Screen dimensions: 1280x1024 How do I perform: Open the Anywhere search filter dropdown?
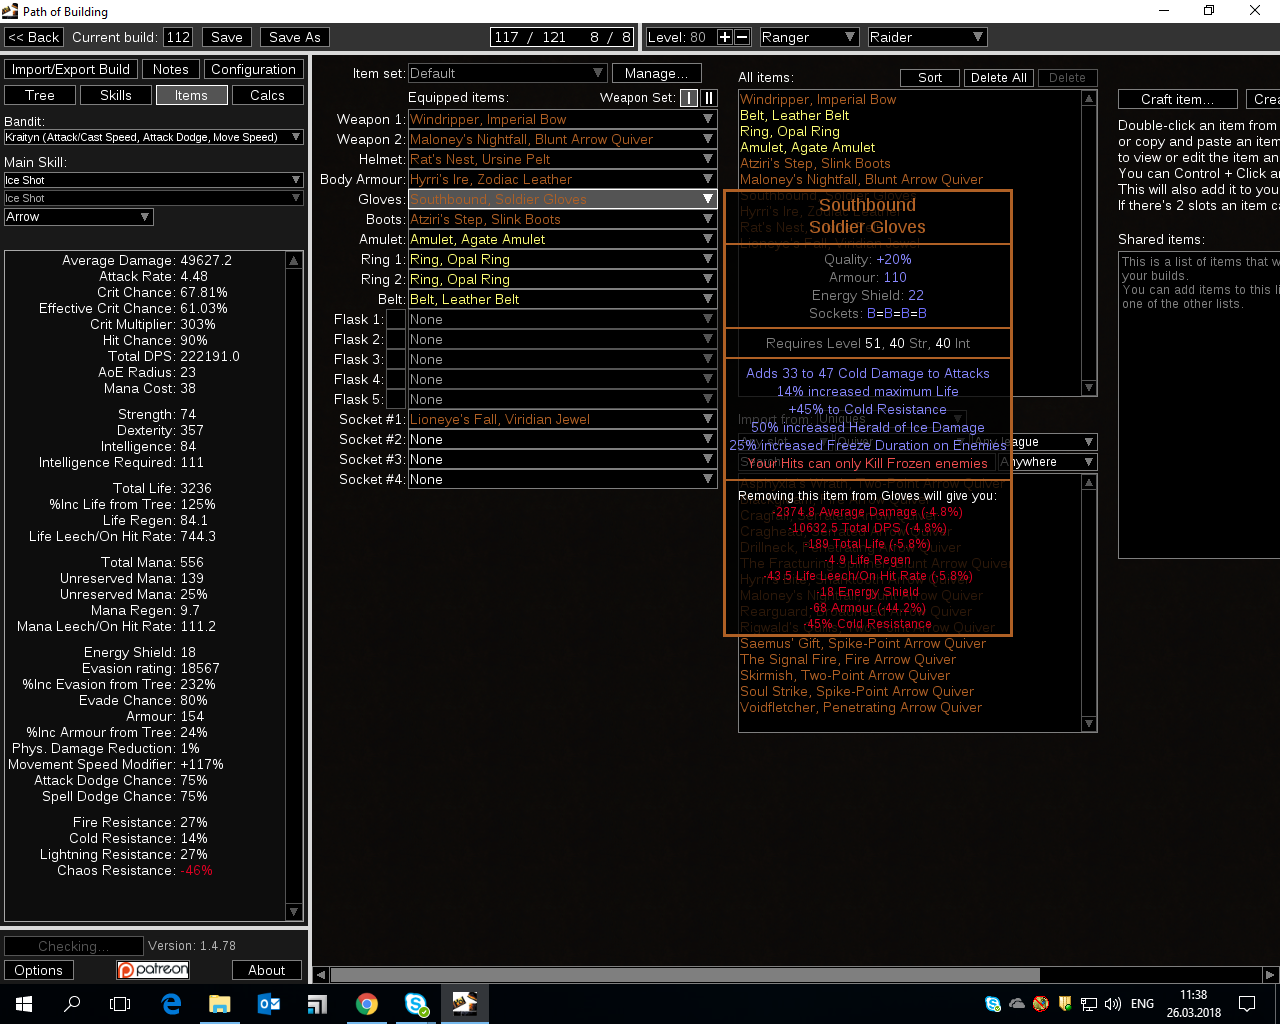pos(1047,462)
